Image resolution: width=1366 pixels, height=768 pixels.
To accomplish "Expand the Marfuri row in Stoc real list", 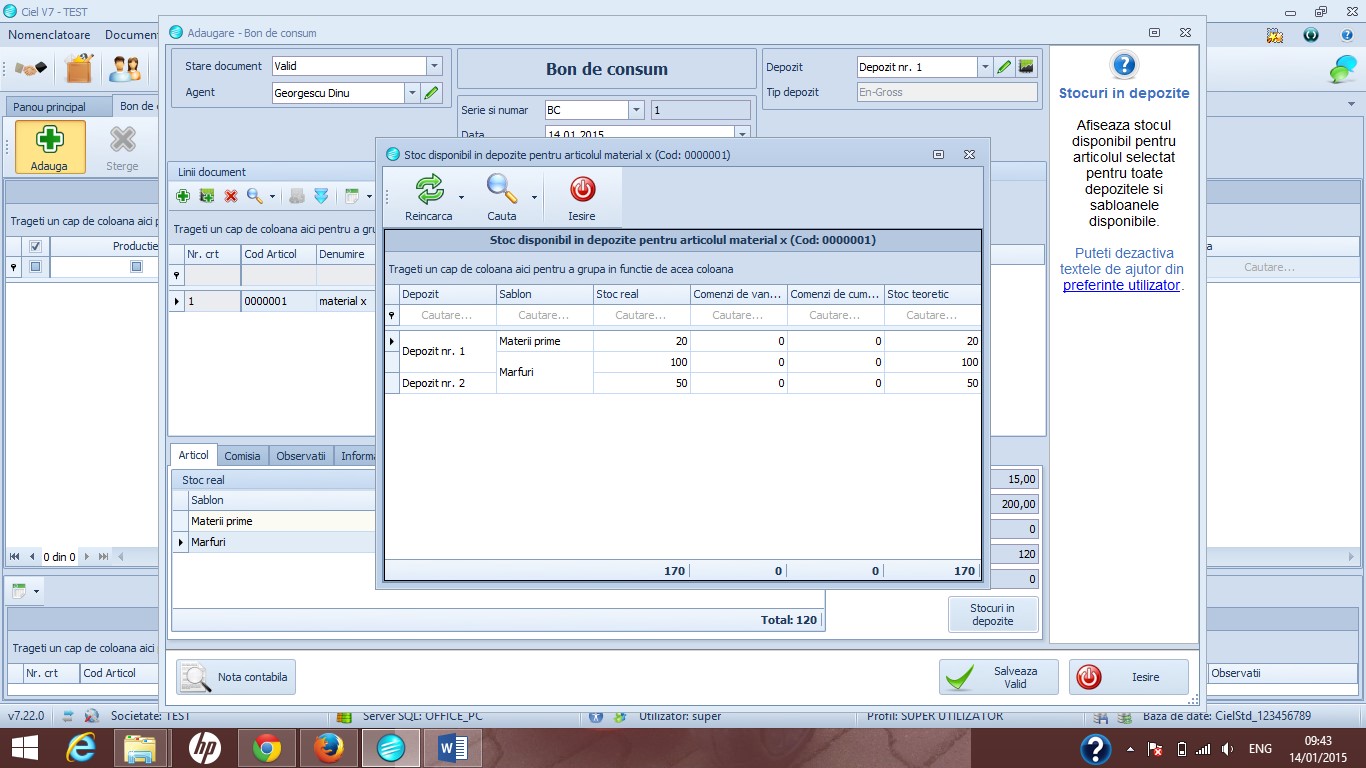I will click(x=181, y=542).
